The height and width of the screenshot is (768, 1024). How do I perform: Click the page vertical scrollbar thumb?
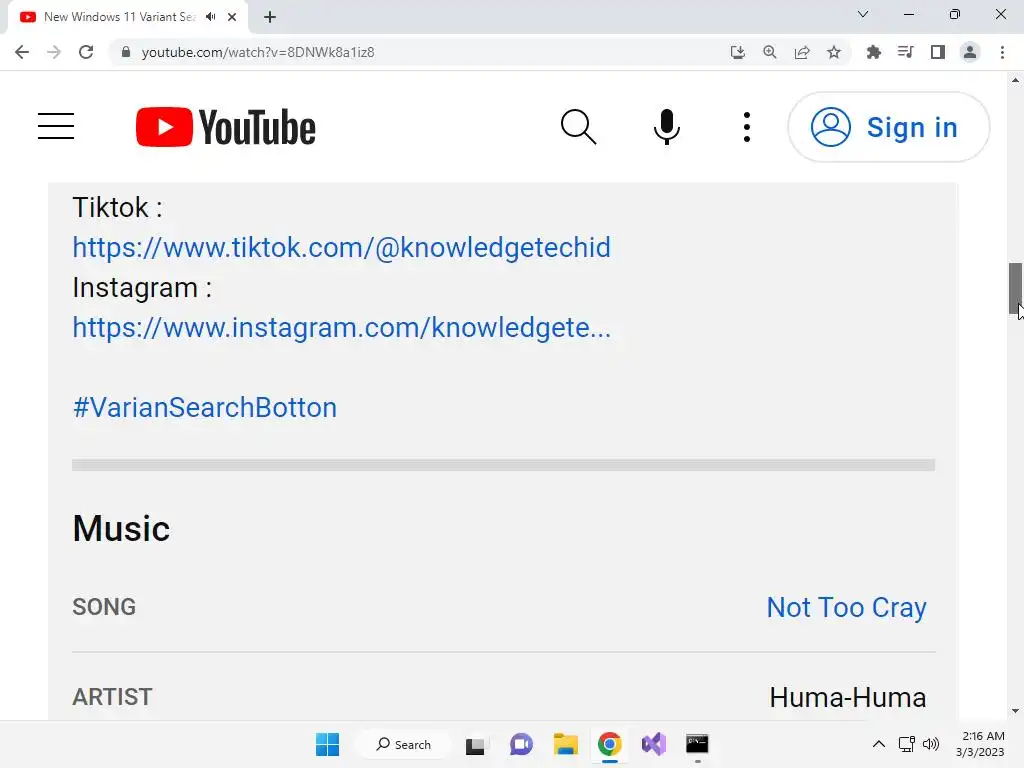click(x=1016, y=289)
